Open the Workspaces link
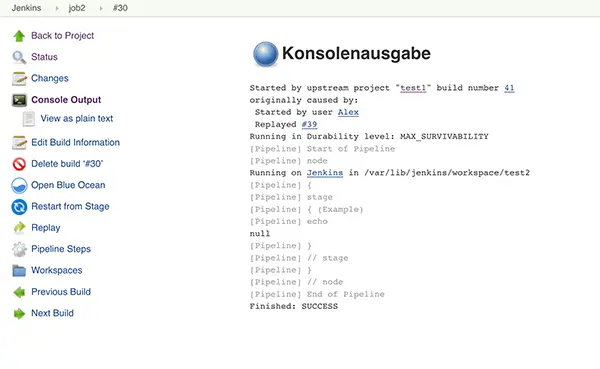Viewport: 600px width, 369px height. [x=57, y=271]
